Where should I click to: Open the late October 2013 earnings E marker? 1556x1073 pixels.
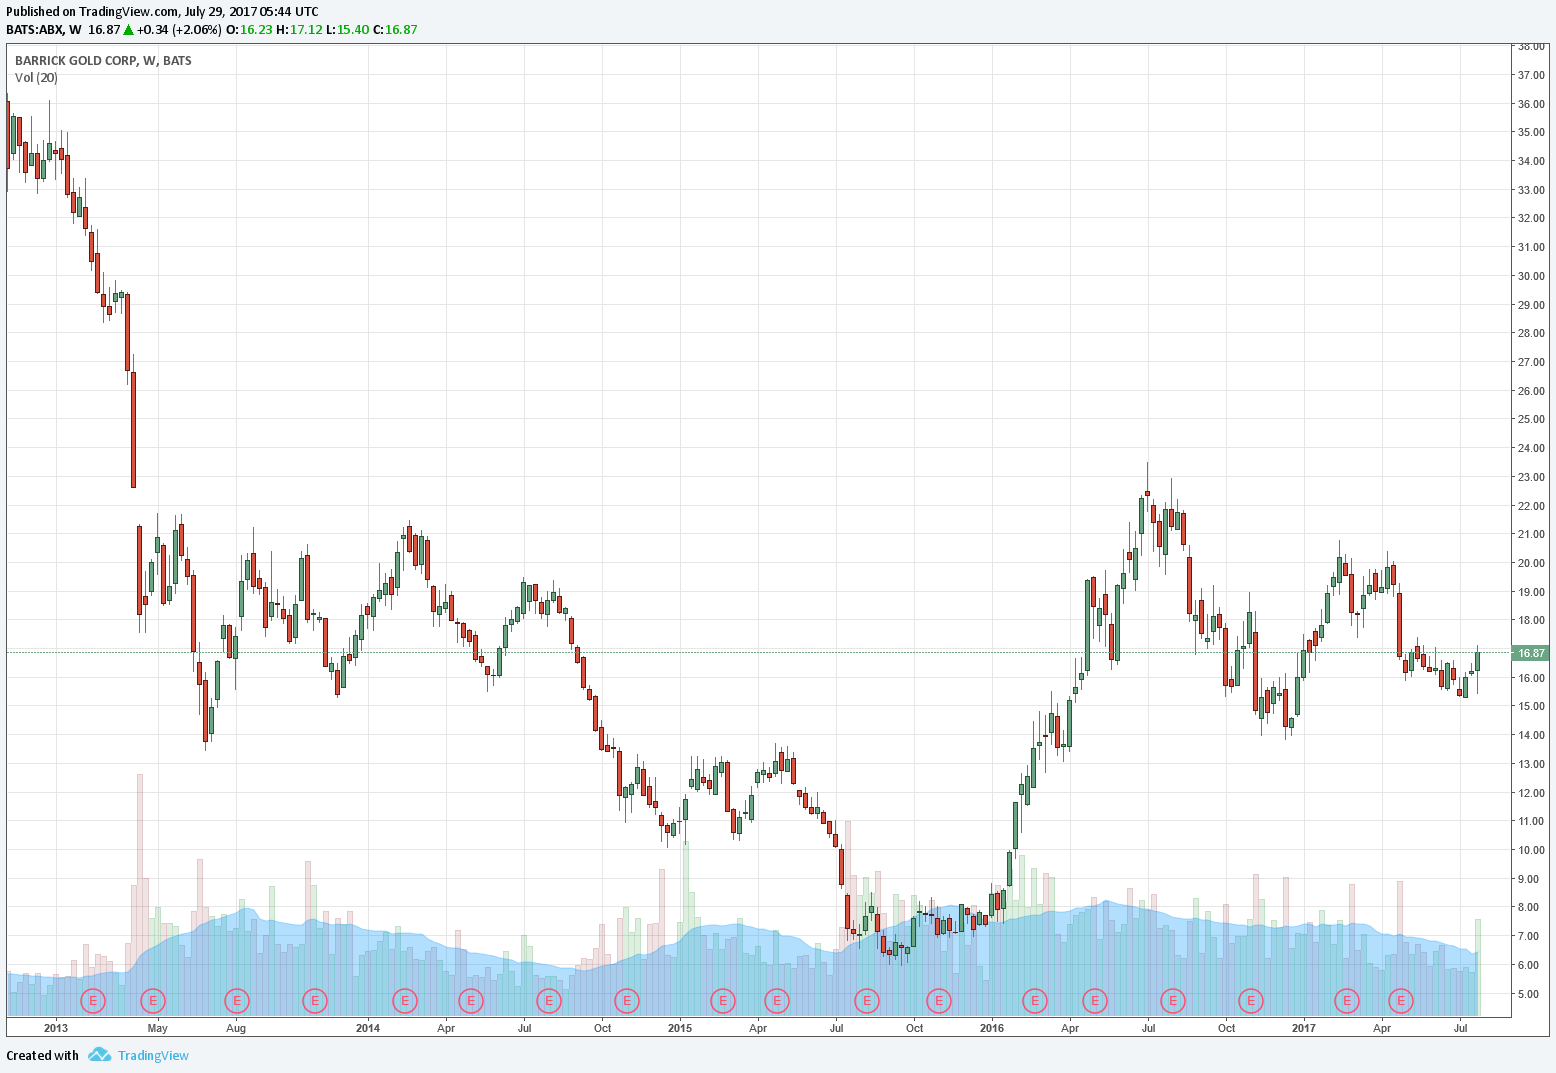[x=315, y=1000]
